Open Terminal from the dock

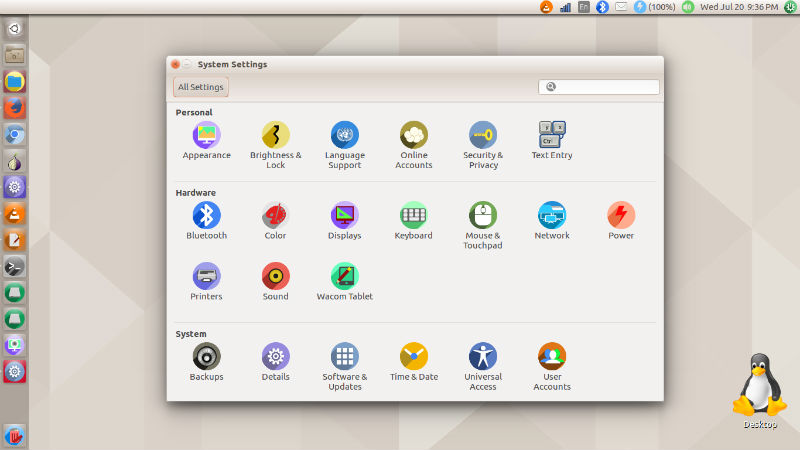14,267
